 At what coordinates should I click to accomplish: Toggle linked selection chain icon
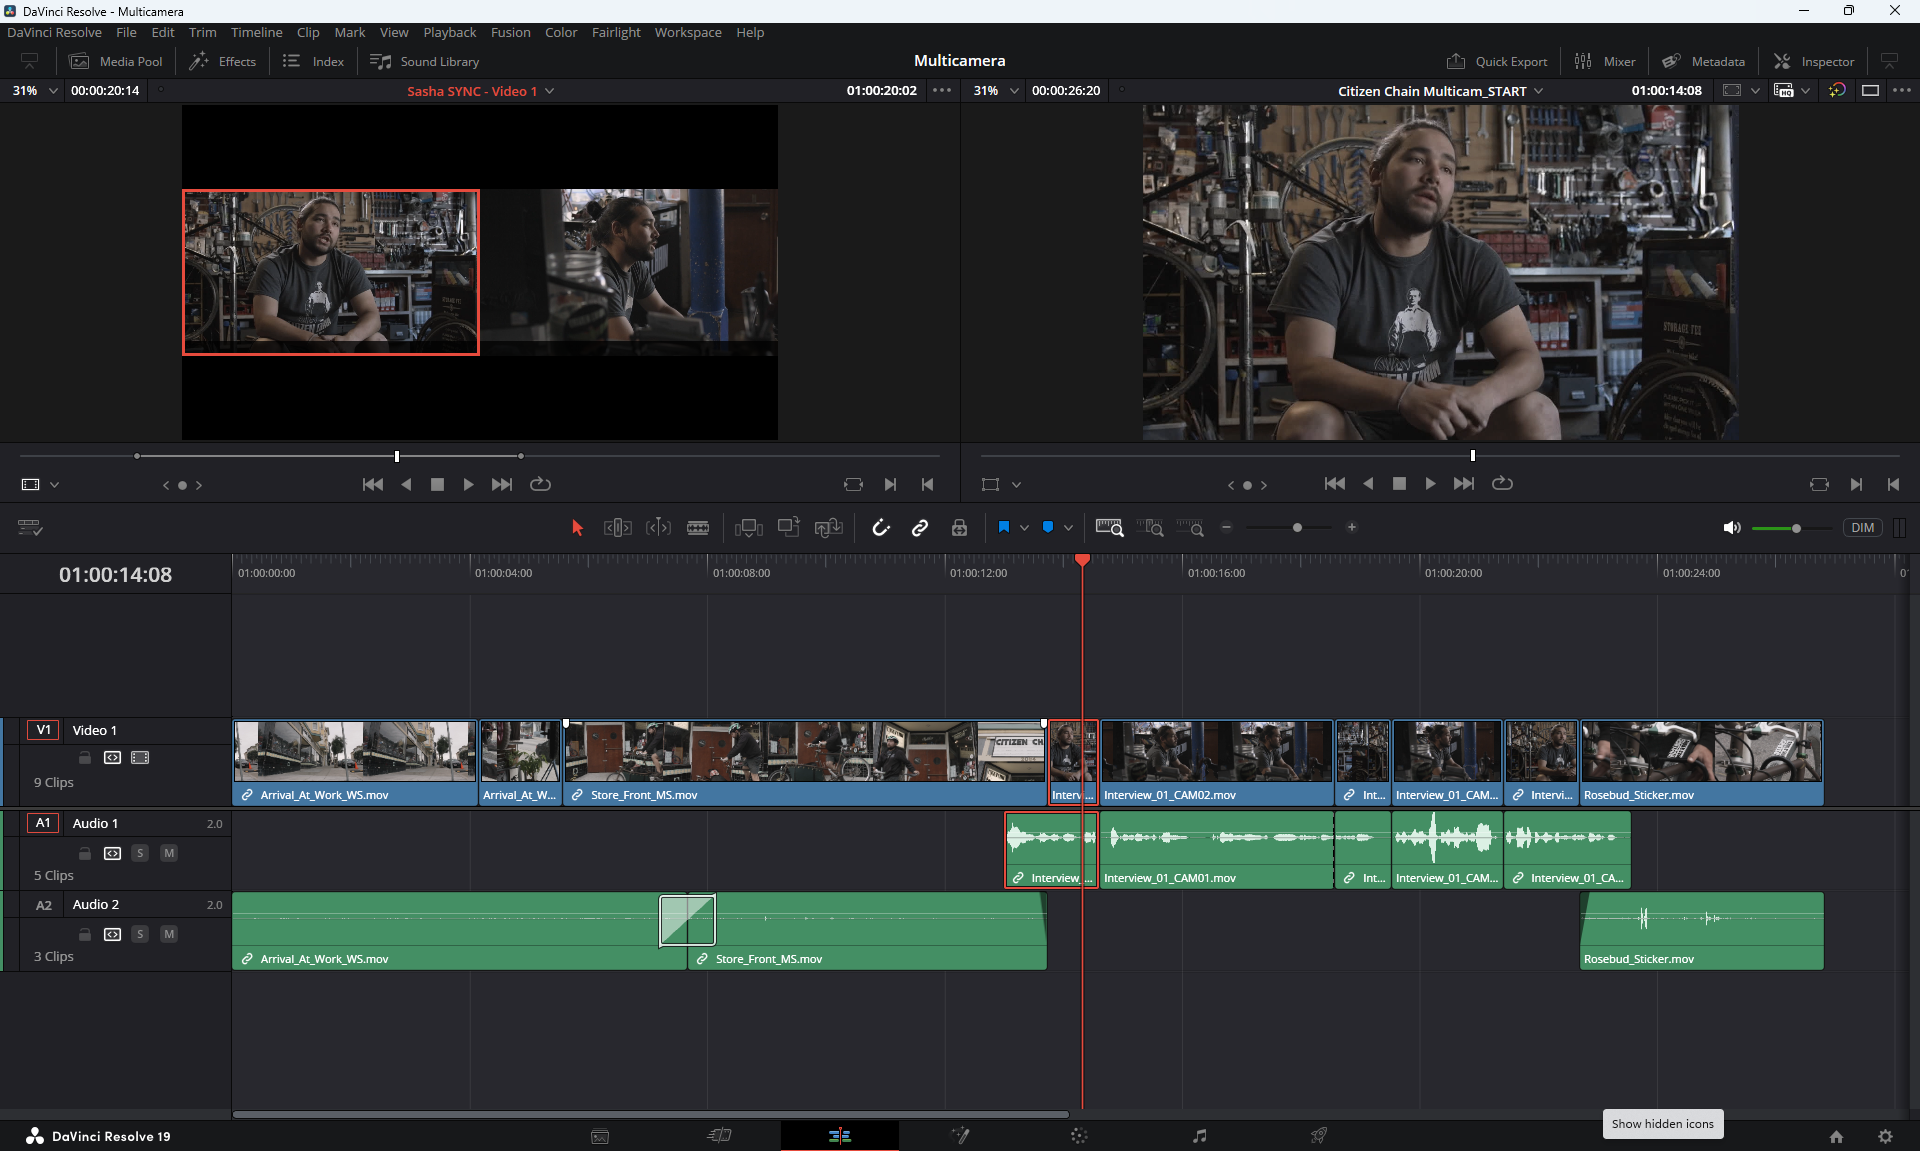tap(919, 528)
